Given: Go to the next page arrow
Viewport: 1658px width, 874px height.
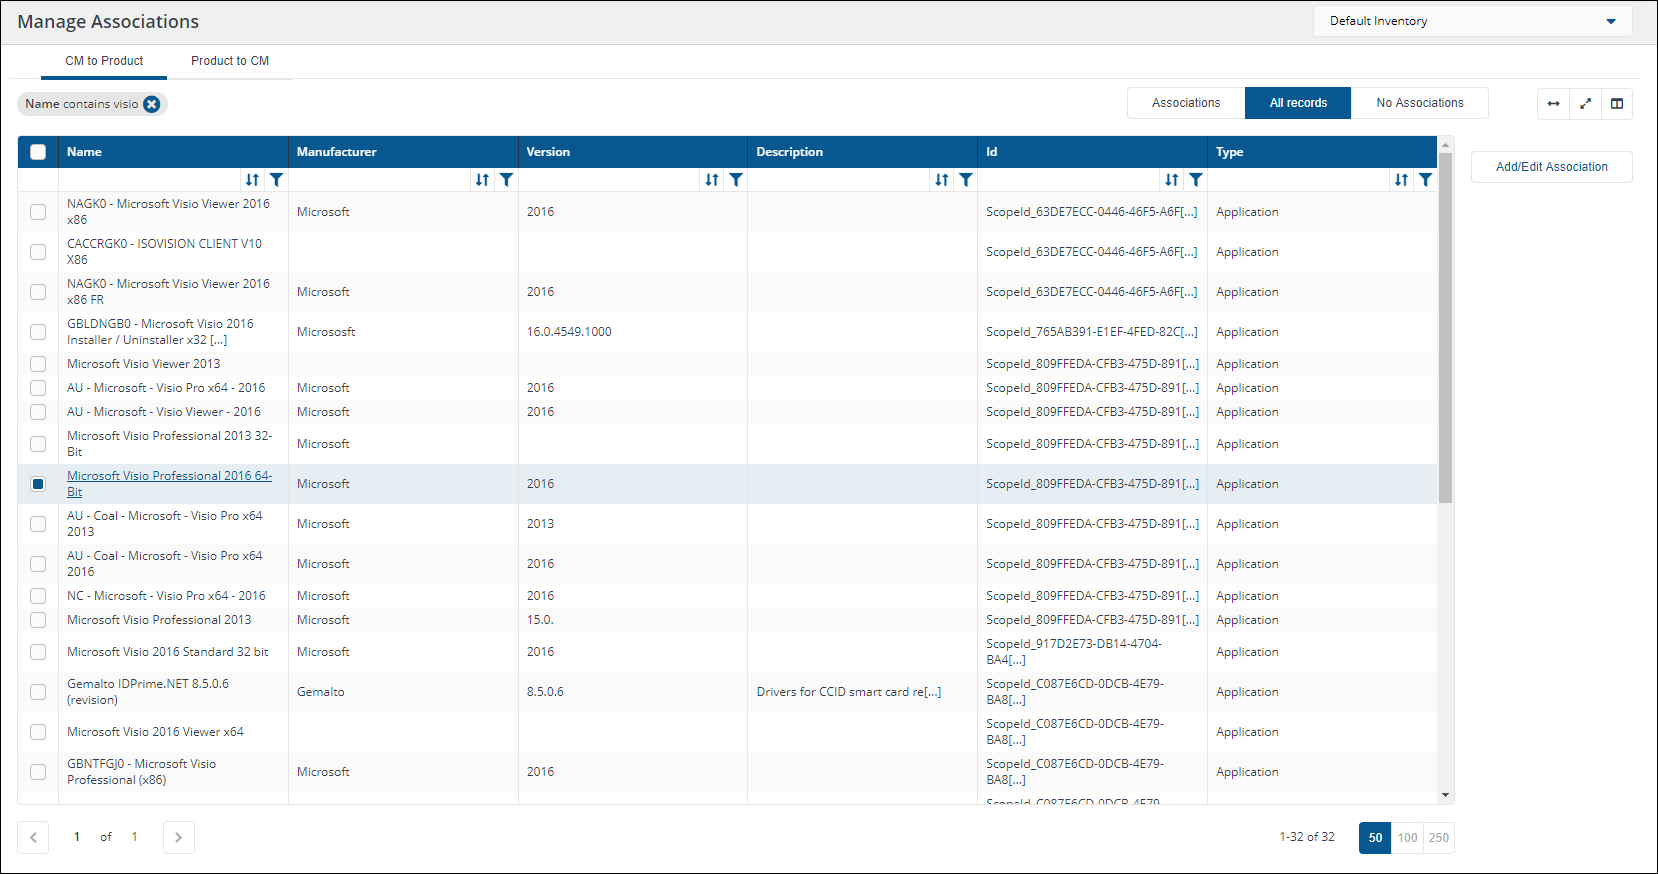Looking at the screenshot, I should click(179, 838).
